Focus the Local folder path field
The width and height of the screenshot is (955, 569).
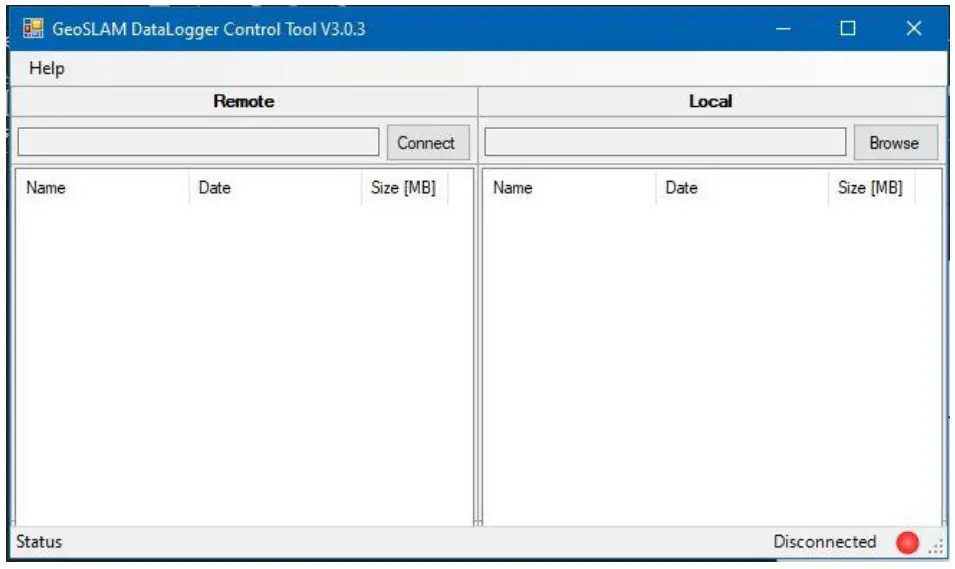(665, 142)
